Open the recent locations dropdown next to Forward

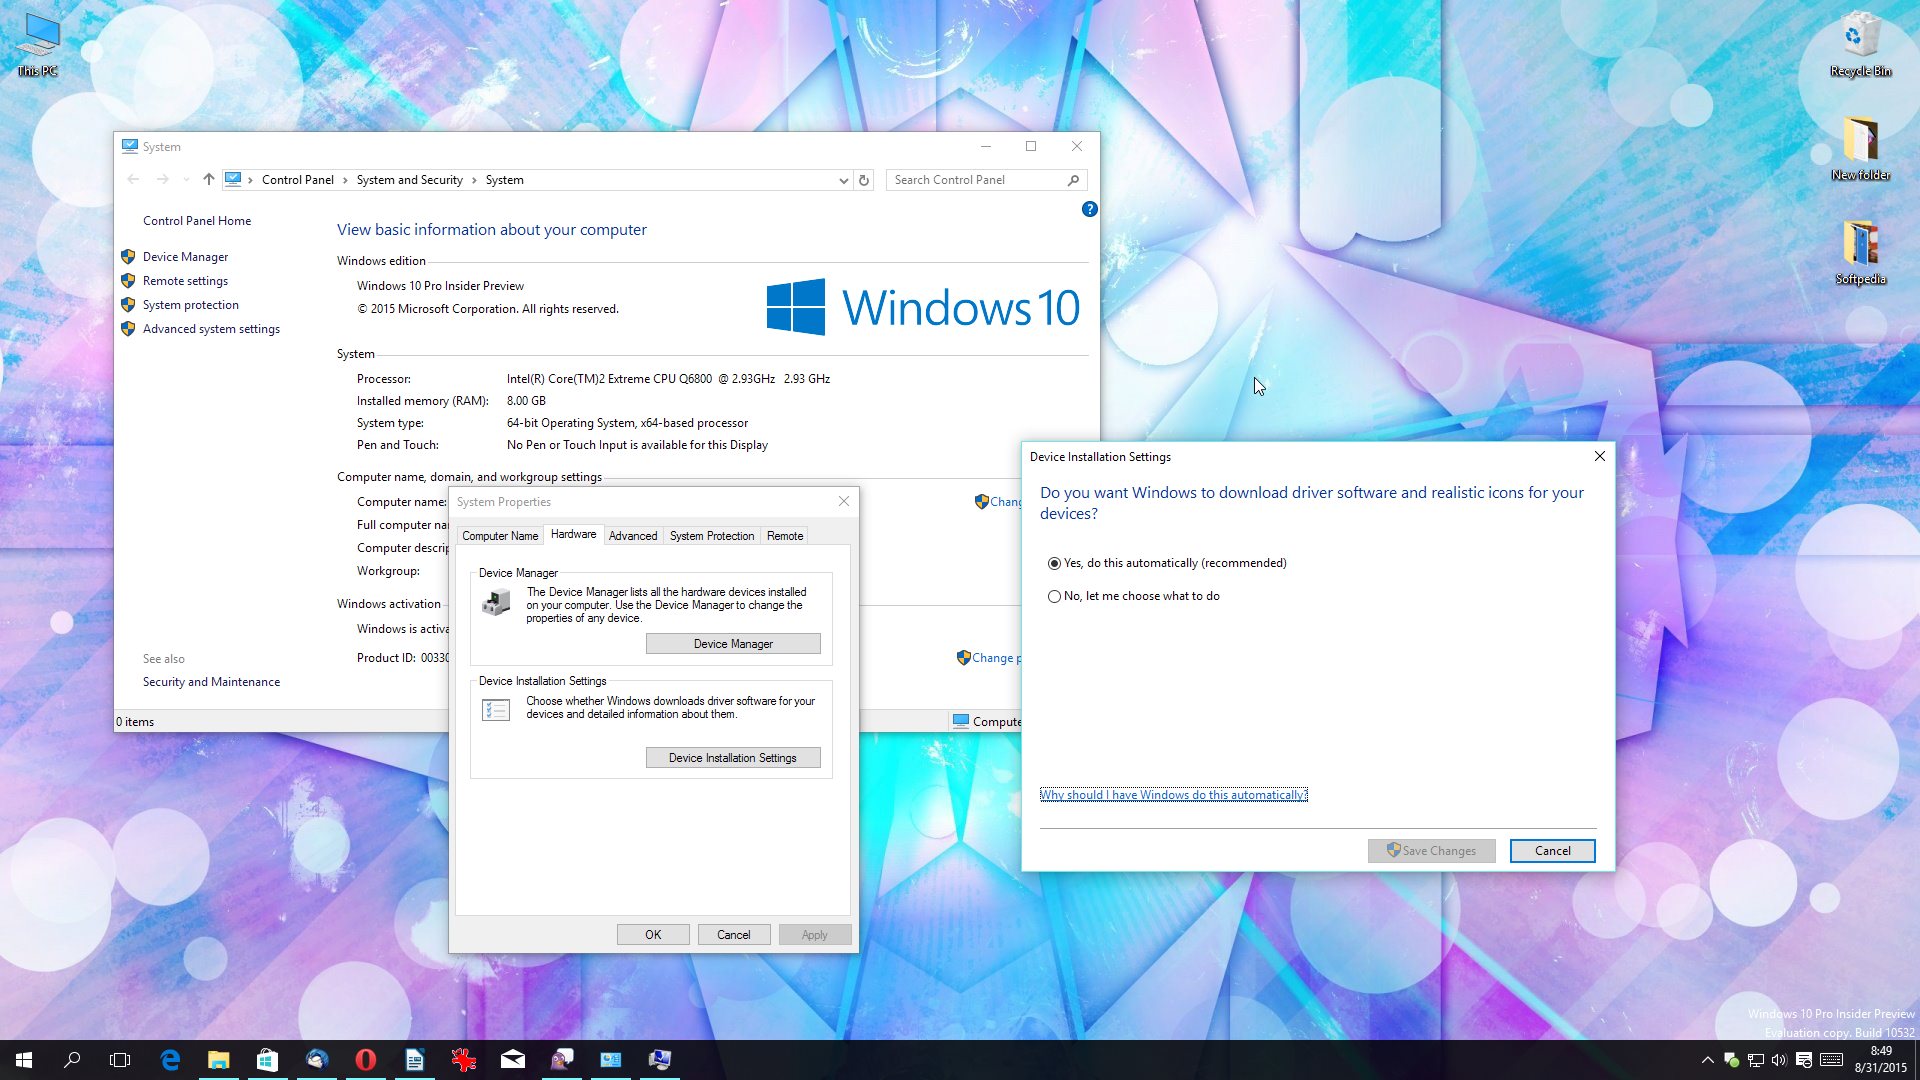click(186, 180)
